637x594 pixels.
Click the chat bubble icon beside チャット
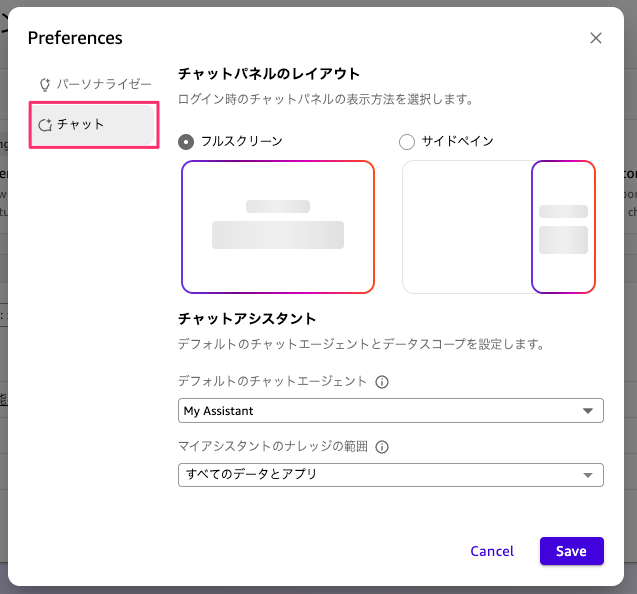[45, 125]
